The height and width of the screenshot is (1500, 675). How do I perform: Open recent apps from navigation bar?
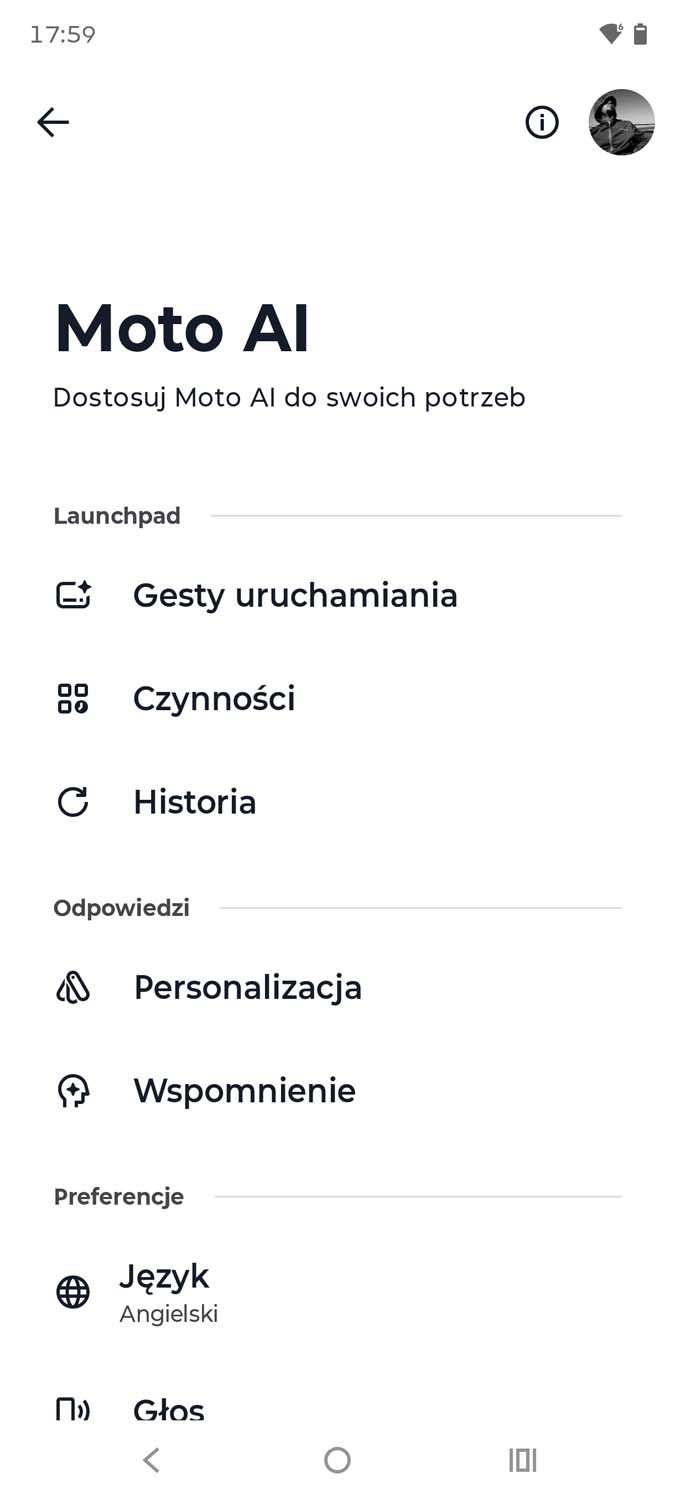522,1460
